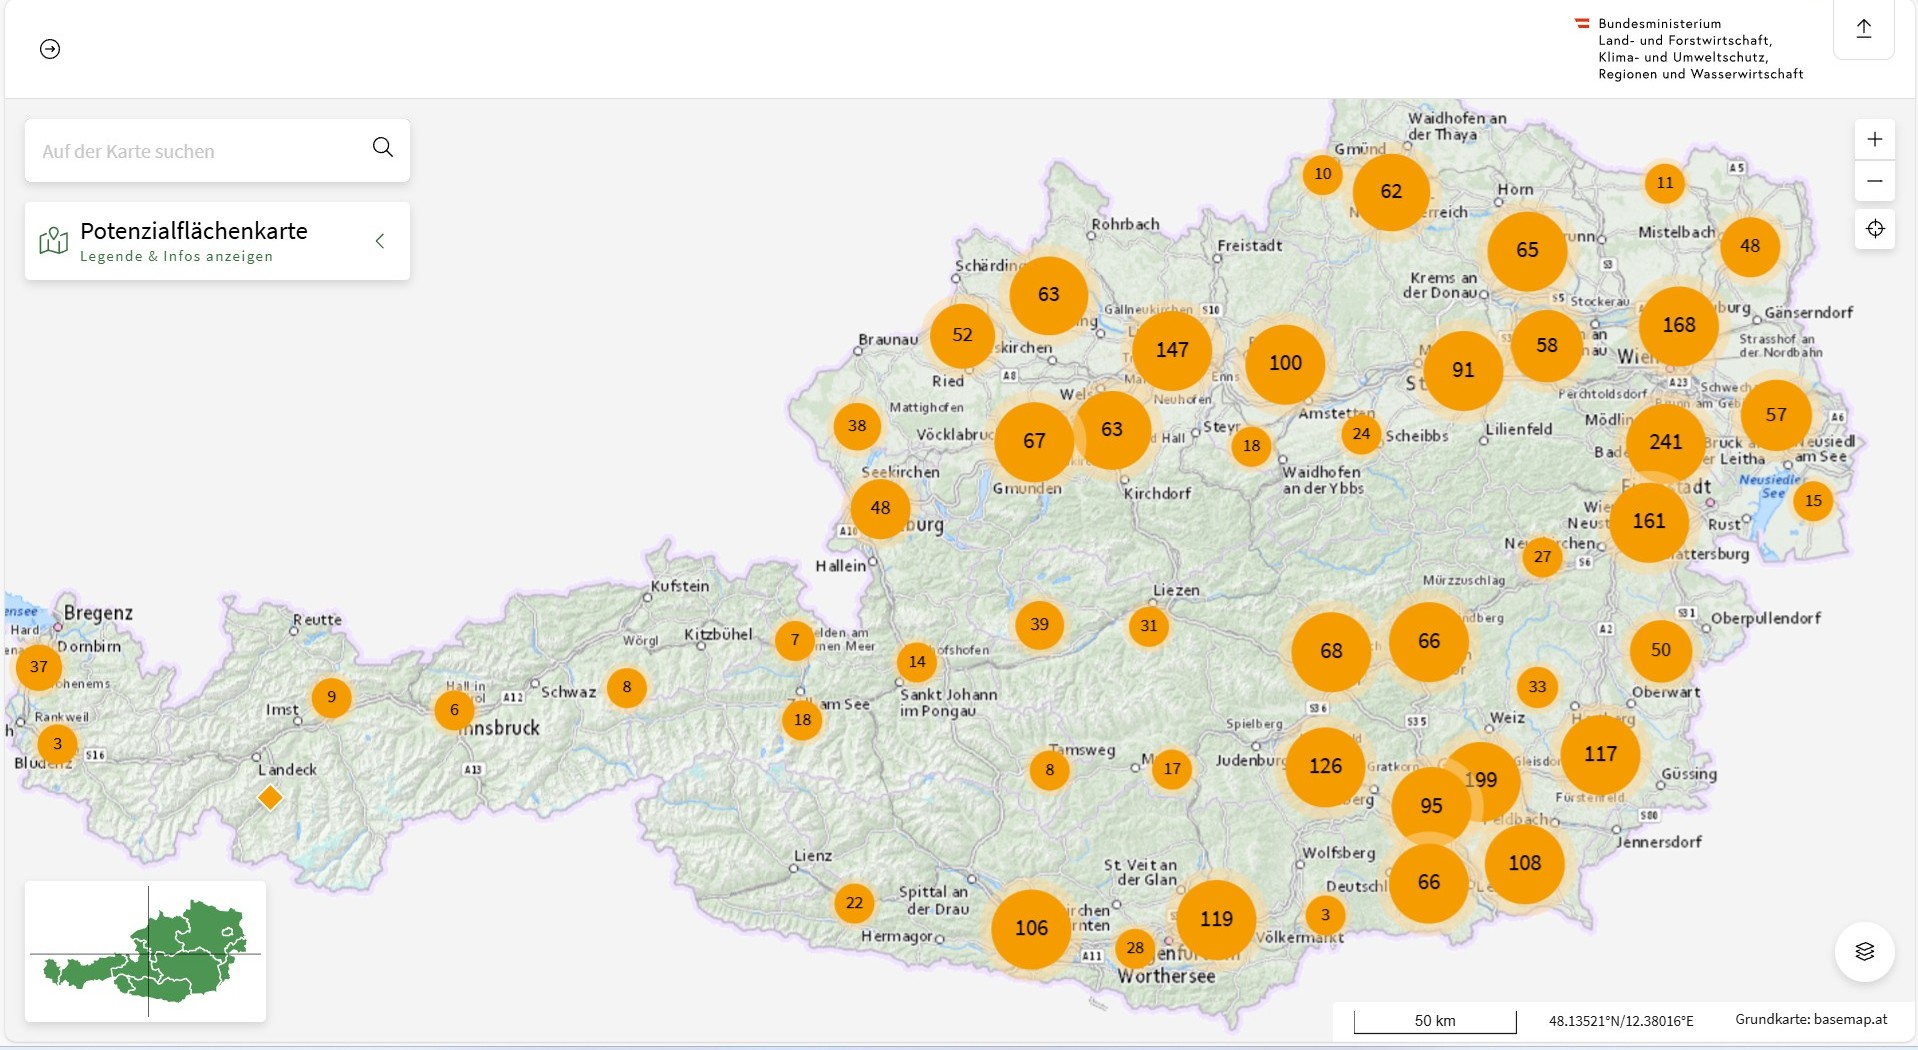The height and width of the screenshot is (1050, 1918).
Task: Collapse the Potenzialflächenkarte panel chevron
Action: [380, 241]
